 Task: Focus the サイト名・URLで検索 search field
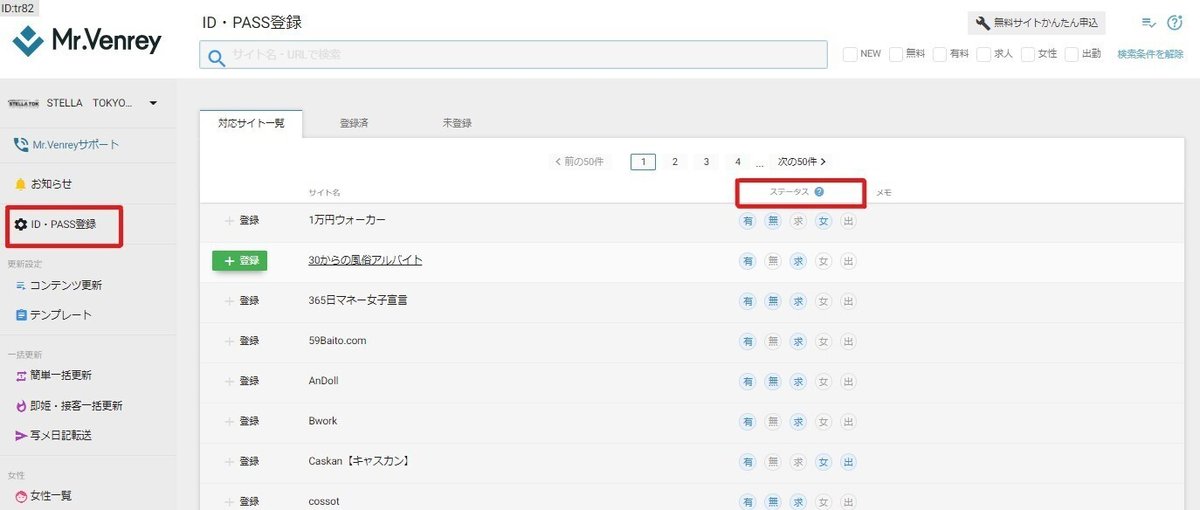pos(514,55)
